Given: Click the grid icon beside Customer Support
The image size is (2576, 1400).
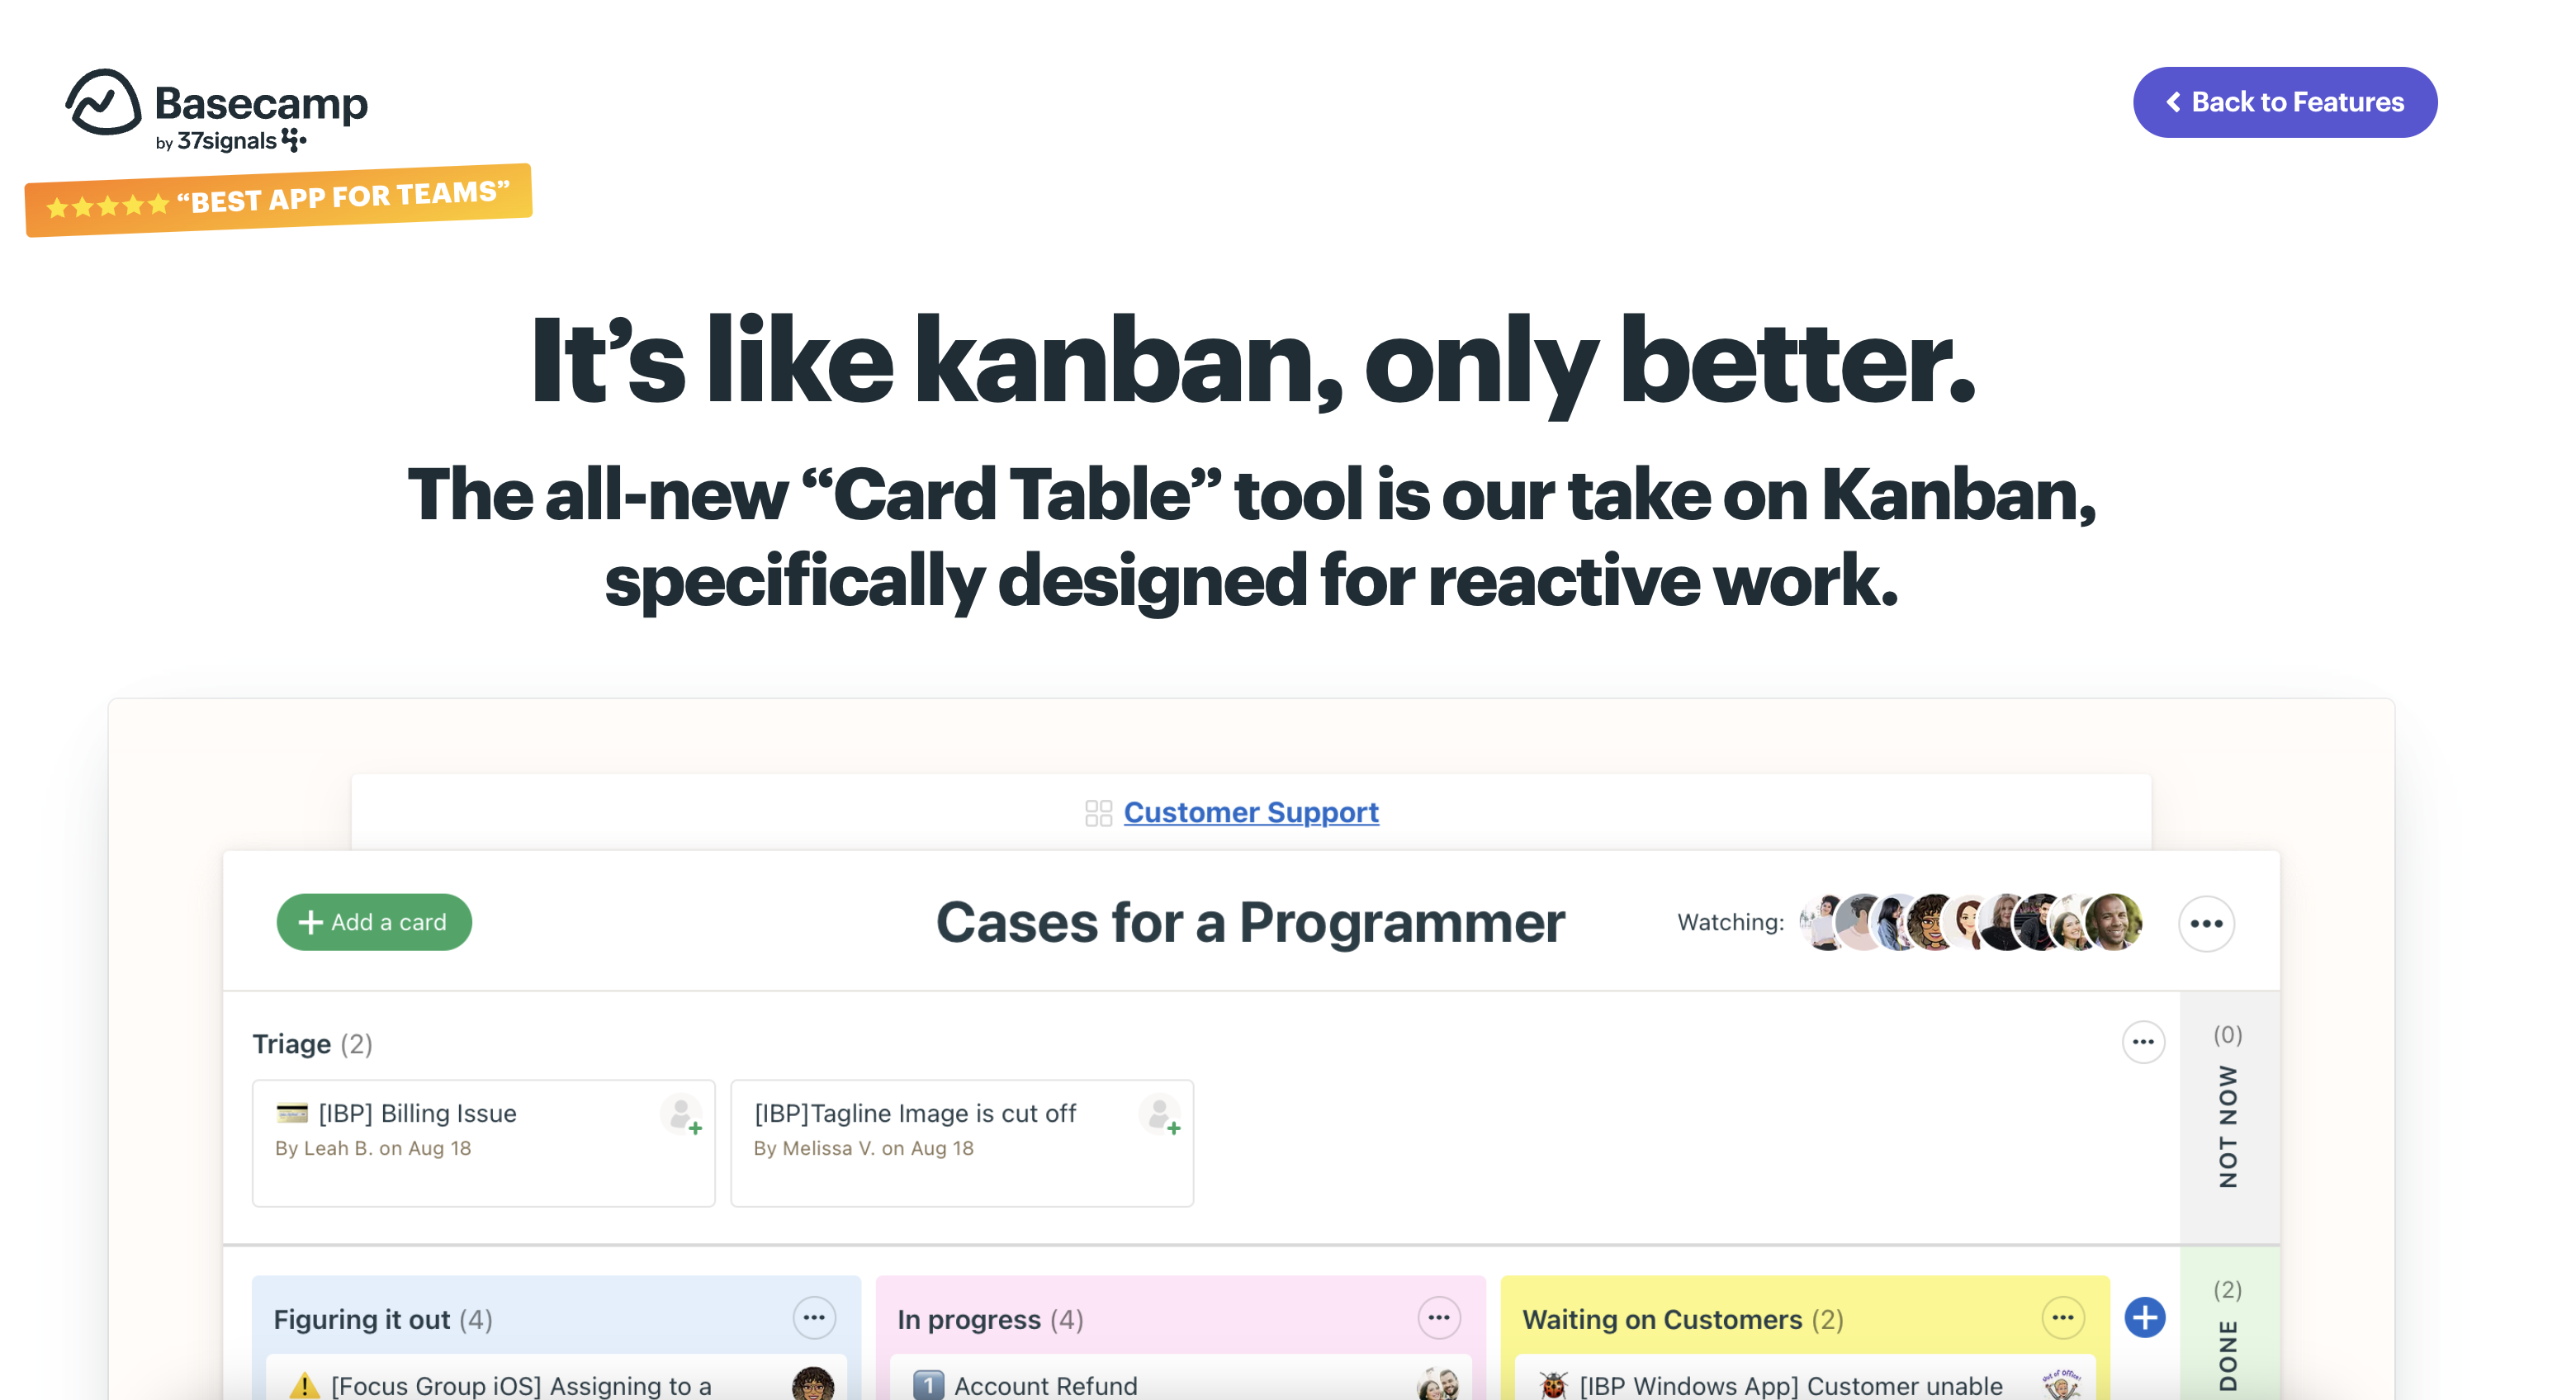Looking at the screenshot, I should pos(1098,813).
